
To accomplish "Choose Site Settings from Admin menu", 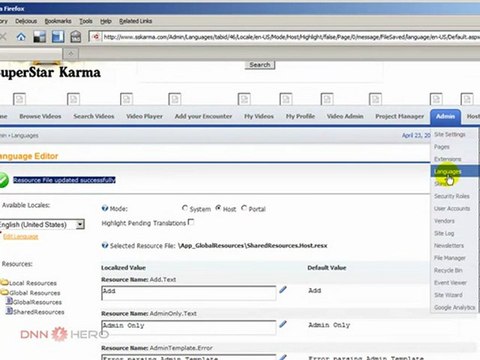I will coord(450,134).
